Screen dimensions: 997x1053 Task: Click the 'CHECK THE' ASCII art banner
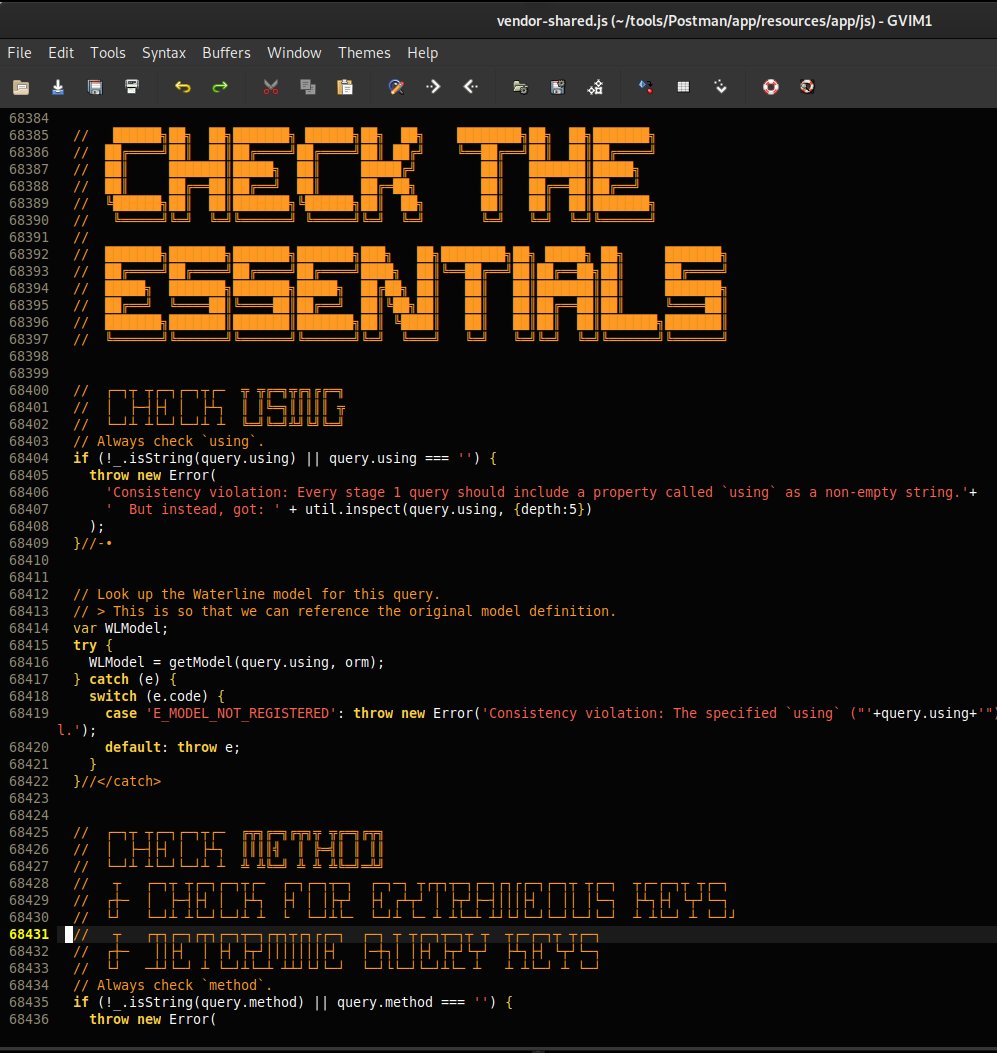tap(379, 173)
